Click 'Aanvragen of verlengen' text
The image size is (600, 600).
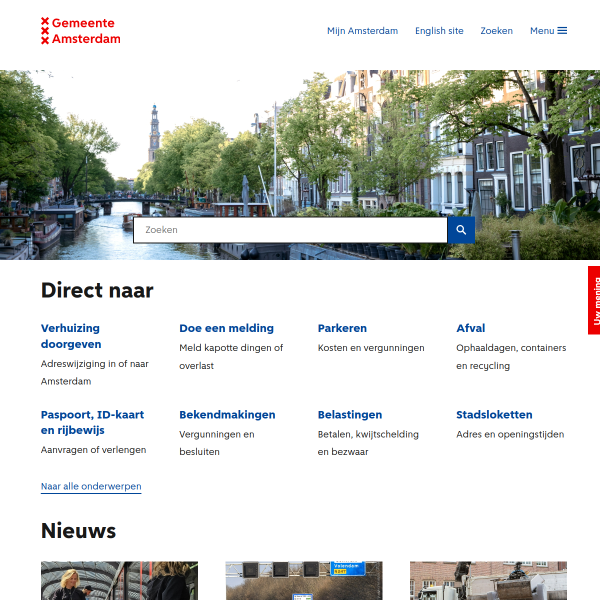coord(93,450)
